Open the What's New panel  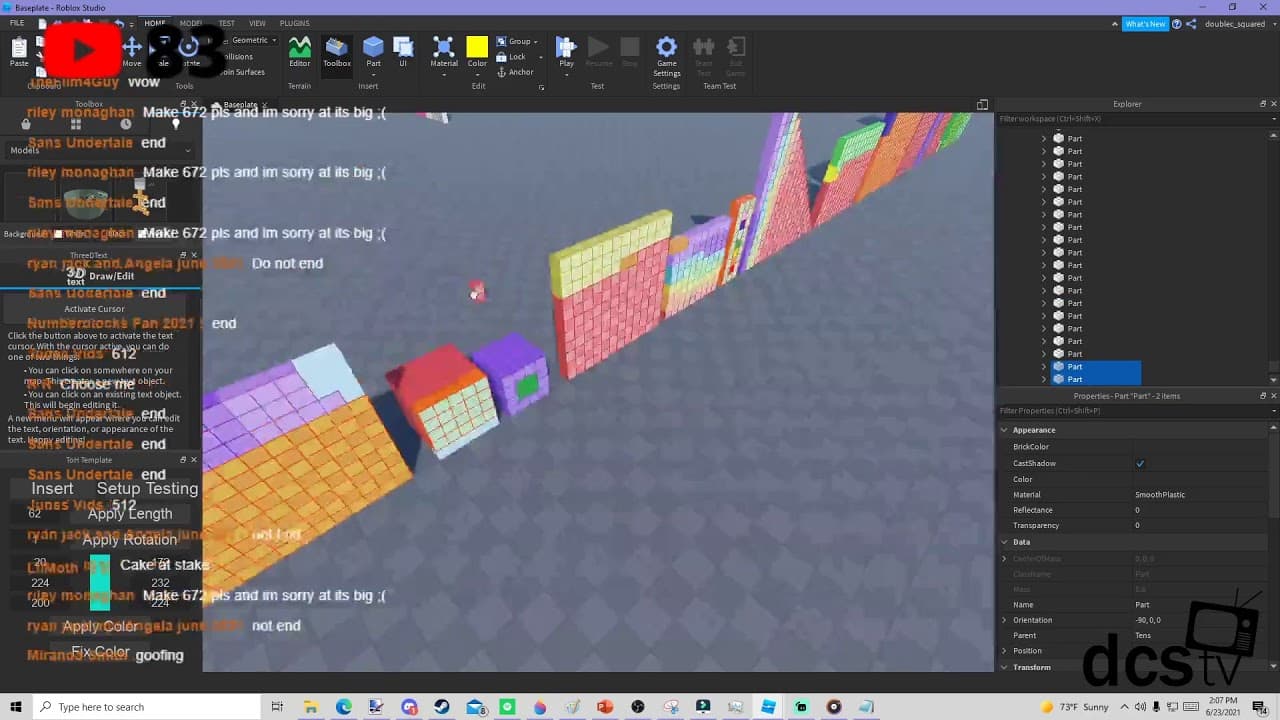(x=1145, y=24)
